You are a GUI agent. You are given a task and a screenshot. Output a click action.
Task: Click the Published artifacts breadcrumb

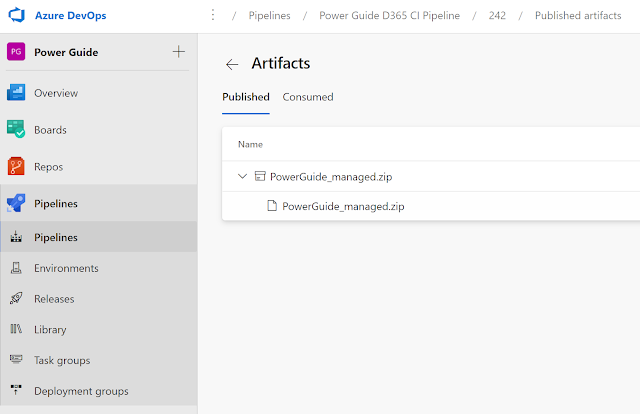pyautogui.click(x=578, y=16)
